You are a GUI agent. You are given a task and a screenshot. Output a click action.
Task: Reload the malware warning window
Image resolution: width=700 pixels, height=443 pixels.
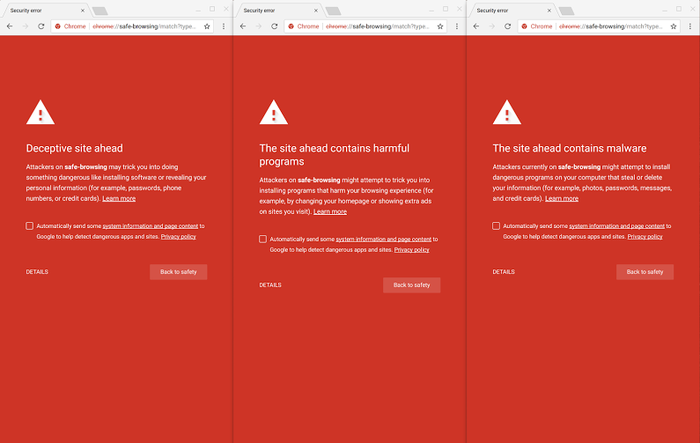coord(508,26)
